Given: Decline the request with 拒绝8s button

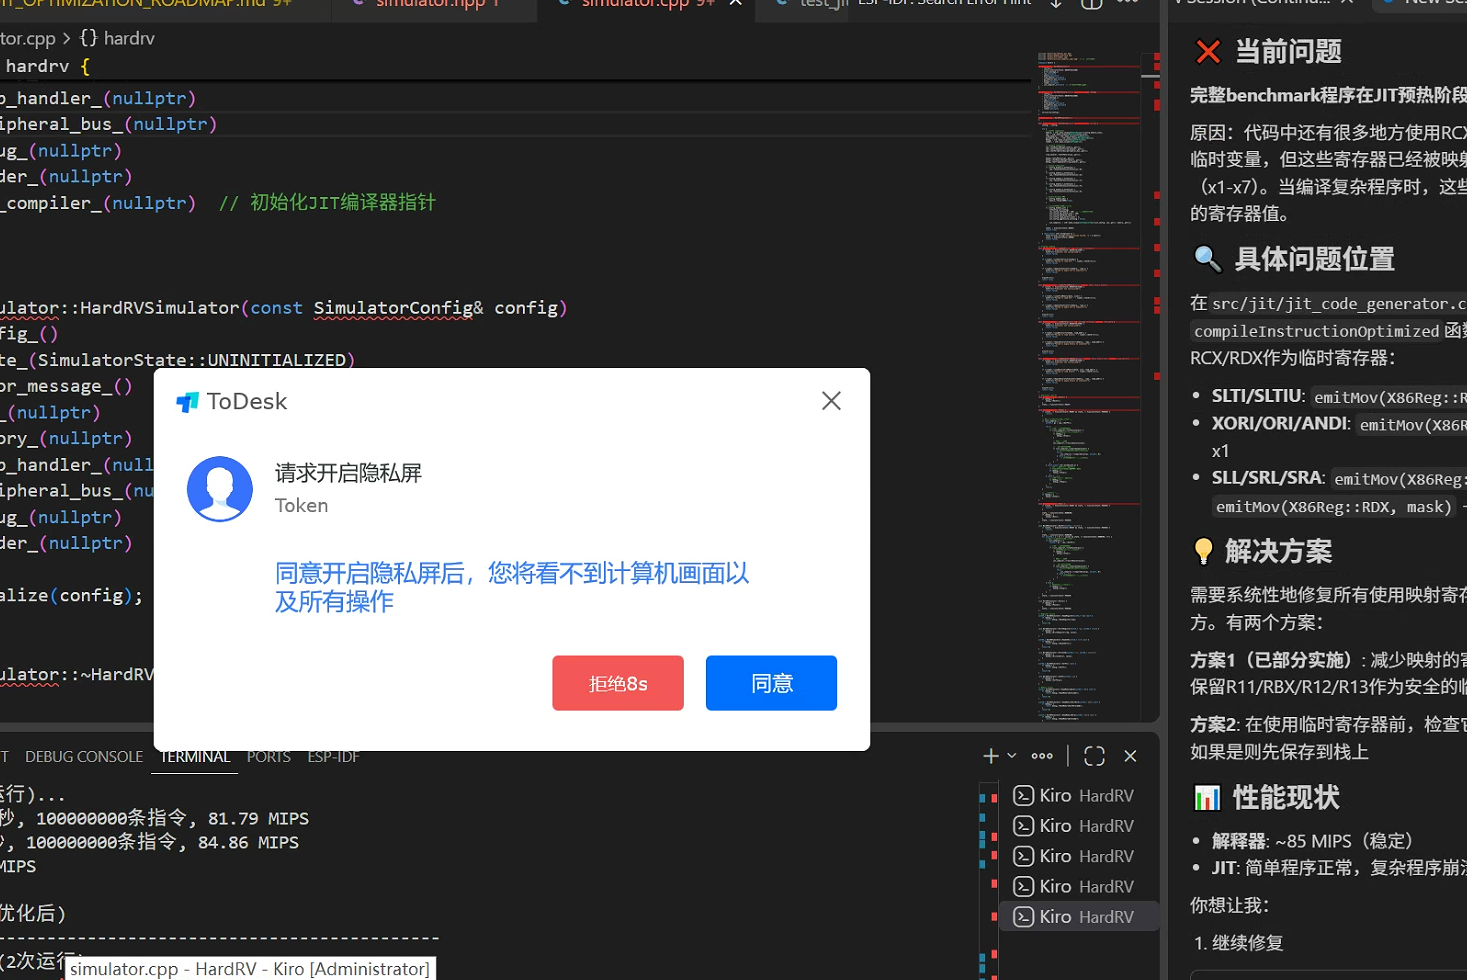Looking at the screenshot, I should click(618, 683).
